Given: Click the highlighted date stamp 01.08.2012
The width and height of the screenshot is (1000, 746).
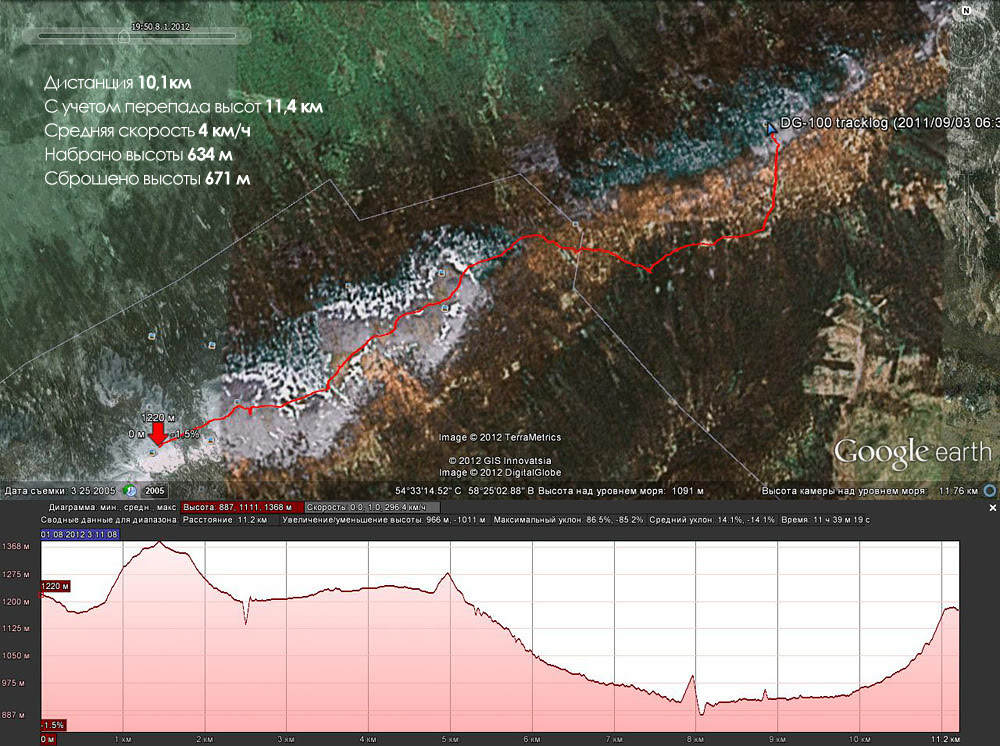Looking at the screenshot, I should (79, 535).
